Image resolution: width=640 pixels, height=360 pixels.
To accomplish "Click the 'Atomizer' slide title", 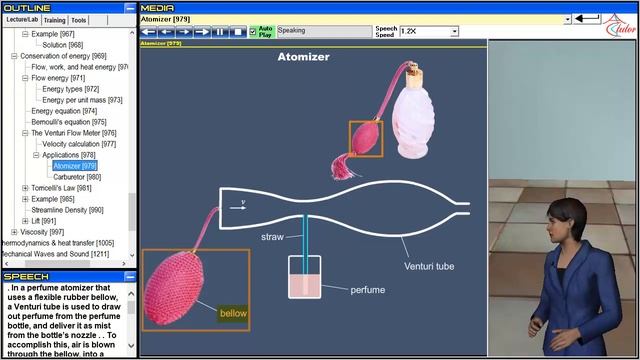I will 303,57.
